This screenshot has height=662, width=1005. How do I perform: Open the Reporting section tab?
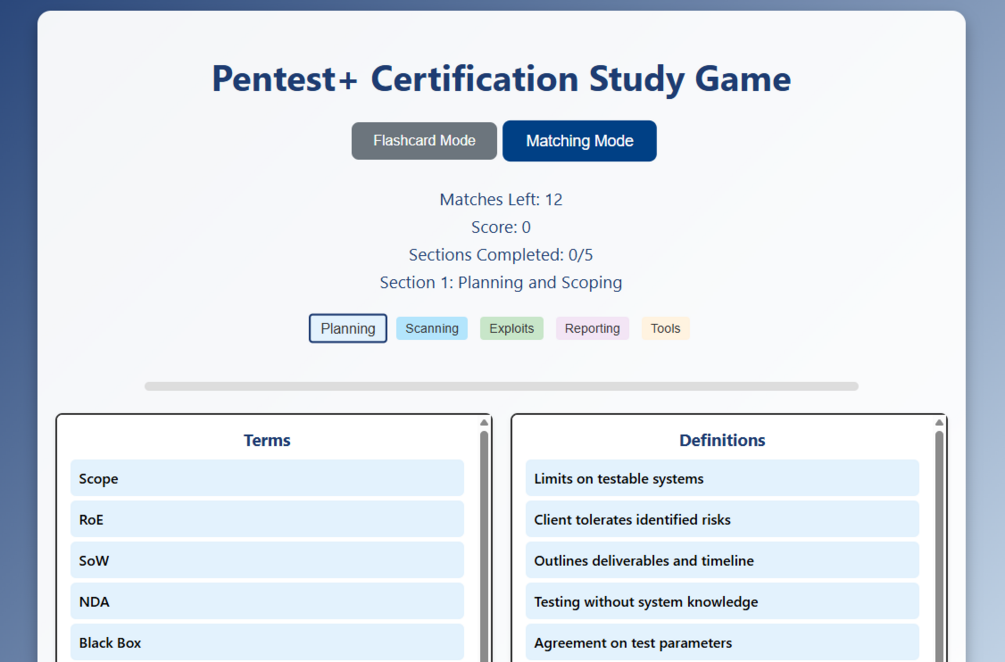592,328
